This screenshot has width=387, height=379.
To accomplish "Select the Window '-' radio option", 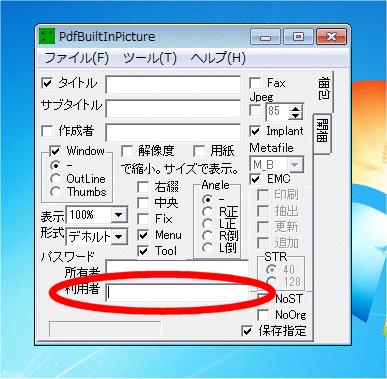I will click(55, 165).
